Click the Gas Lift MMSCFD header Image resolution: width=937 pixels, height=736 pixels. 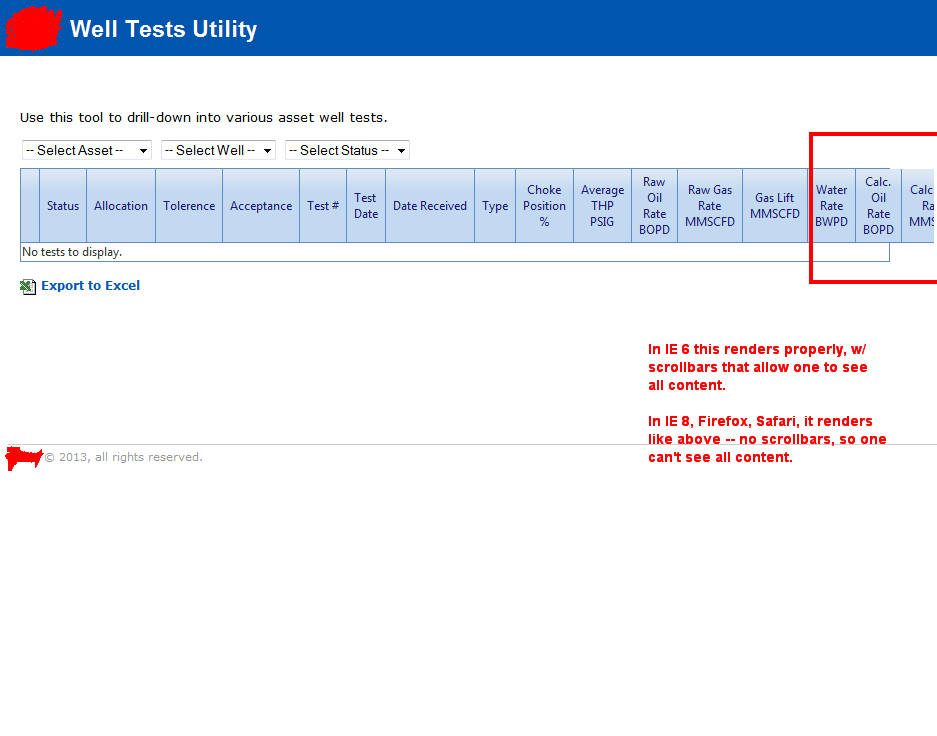(x=775, y=206)
